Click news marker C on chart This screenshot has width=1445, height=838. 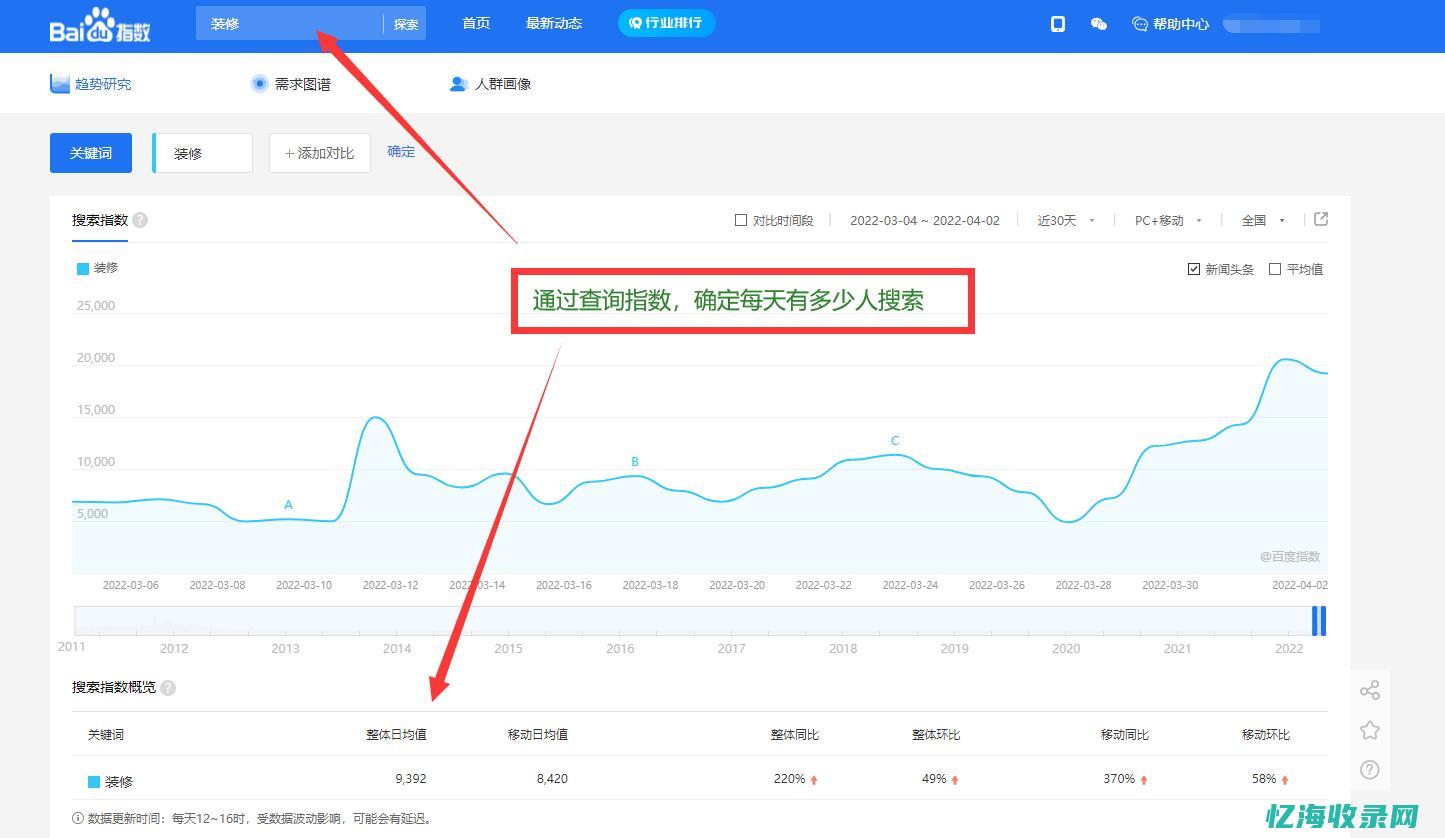pyautogui.click(x=895, y=441)
